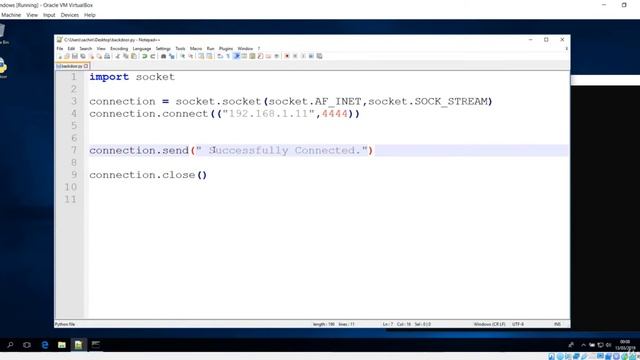Click the Open file toolbar icon

pyautogui.click(x=67, y=56)
